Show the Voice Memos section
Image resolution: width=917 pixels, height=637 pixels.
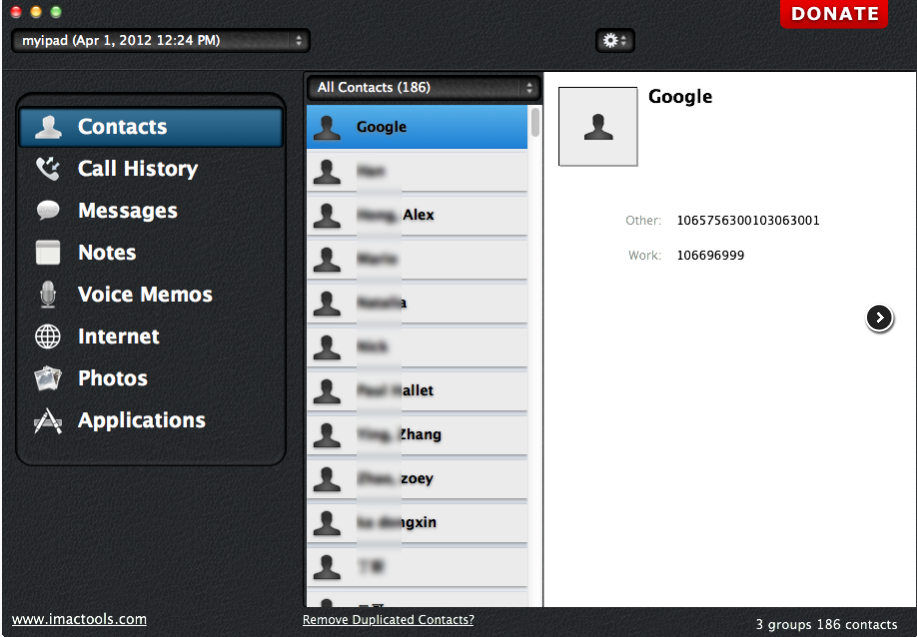(x=151, y=294)
